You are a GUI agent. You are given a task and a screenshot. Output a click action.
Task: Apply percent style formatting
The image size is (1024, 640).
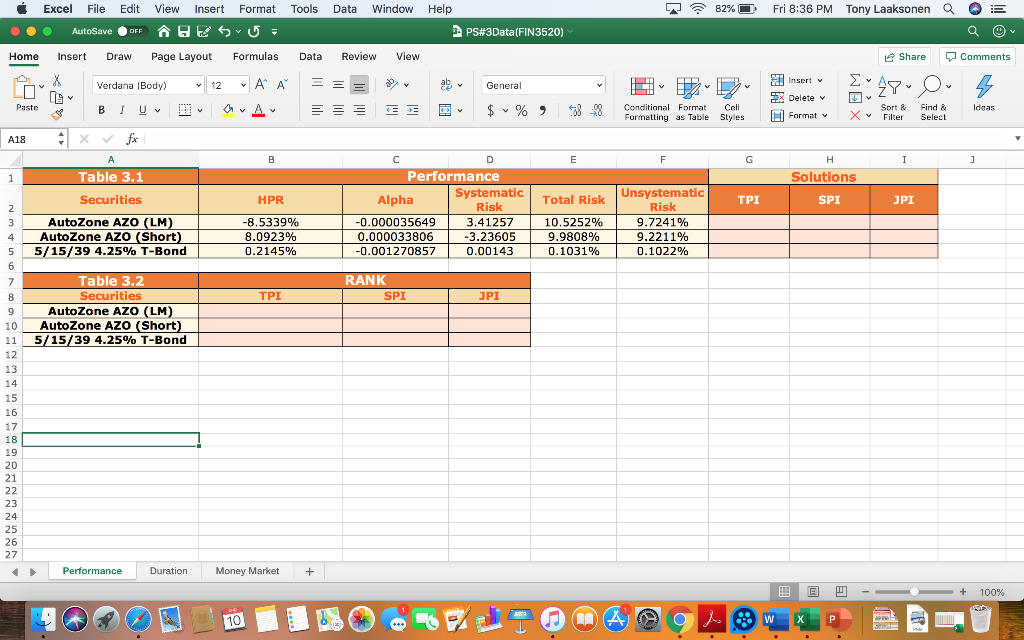point(520,109)
